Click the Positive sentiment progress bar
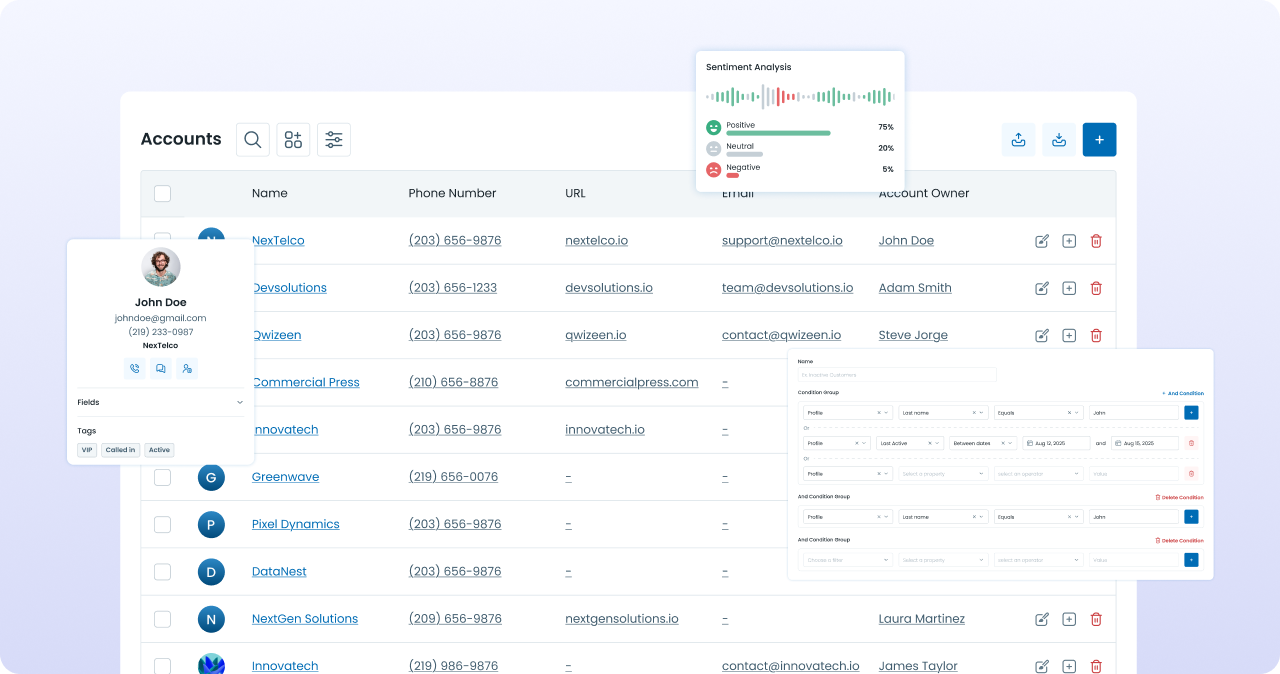This screenshot has width=1280, height=674. pos(778,133)
